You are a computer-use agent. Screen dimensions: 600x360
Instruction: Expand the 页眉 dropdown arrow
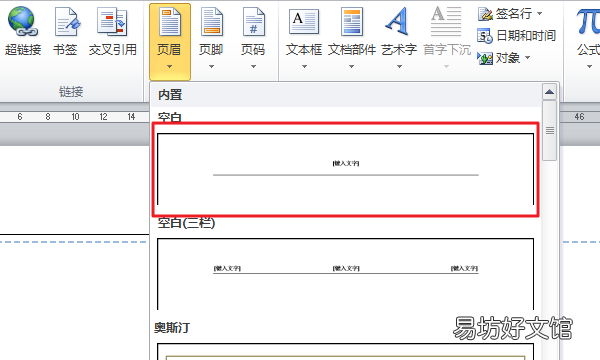coord(170,67)
